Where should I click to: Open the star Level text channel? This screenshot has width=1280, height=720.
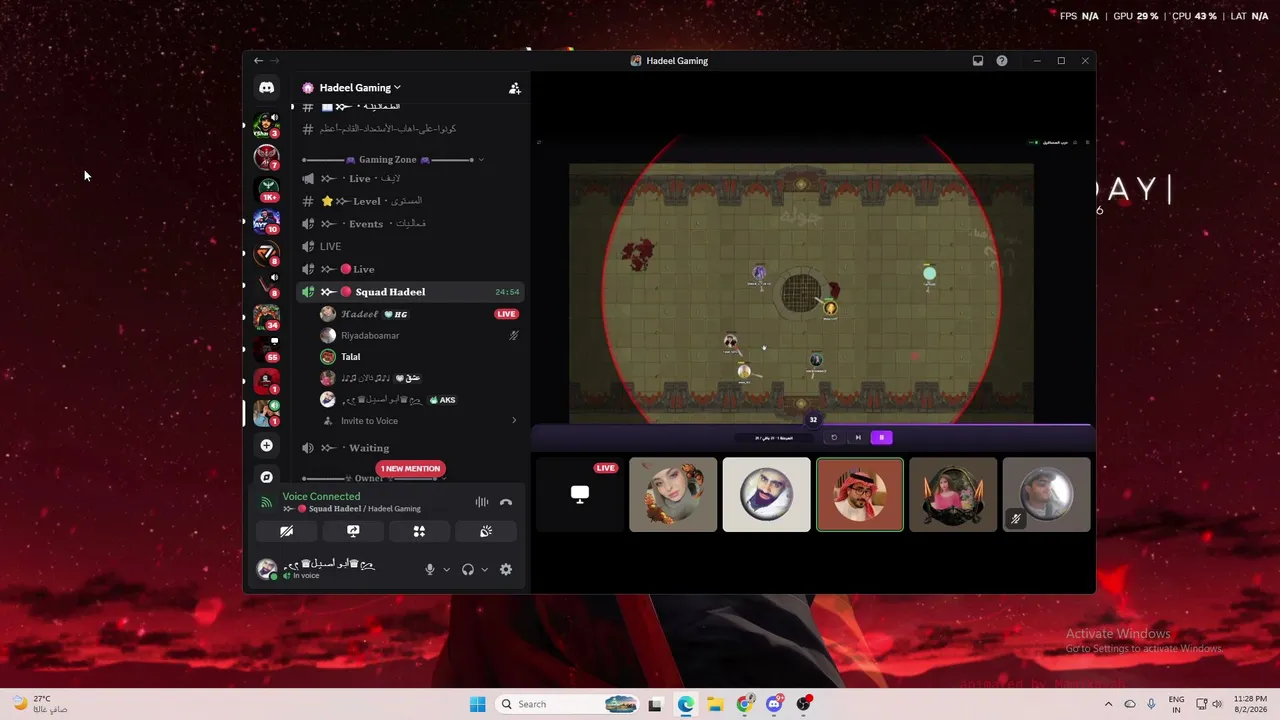410,201
